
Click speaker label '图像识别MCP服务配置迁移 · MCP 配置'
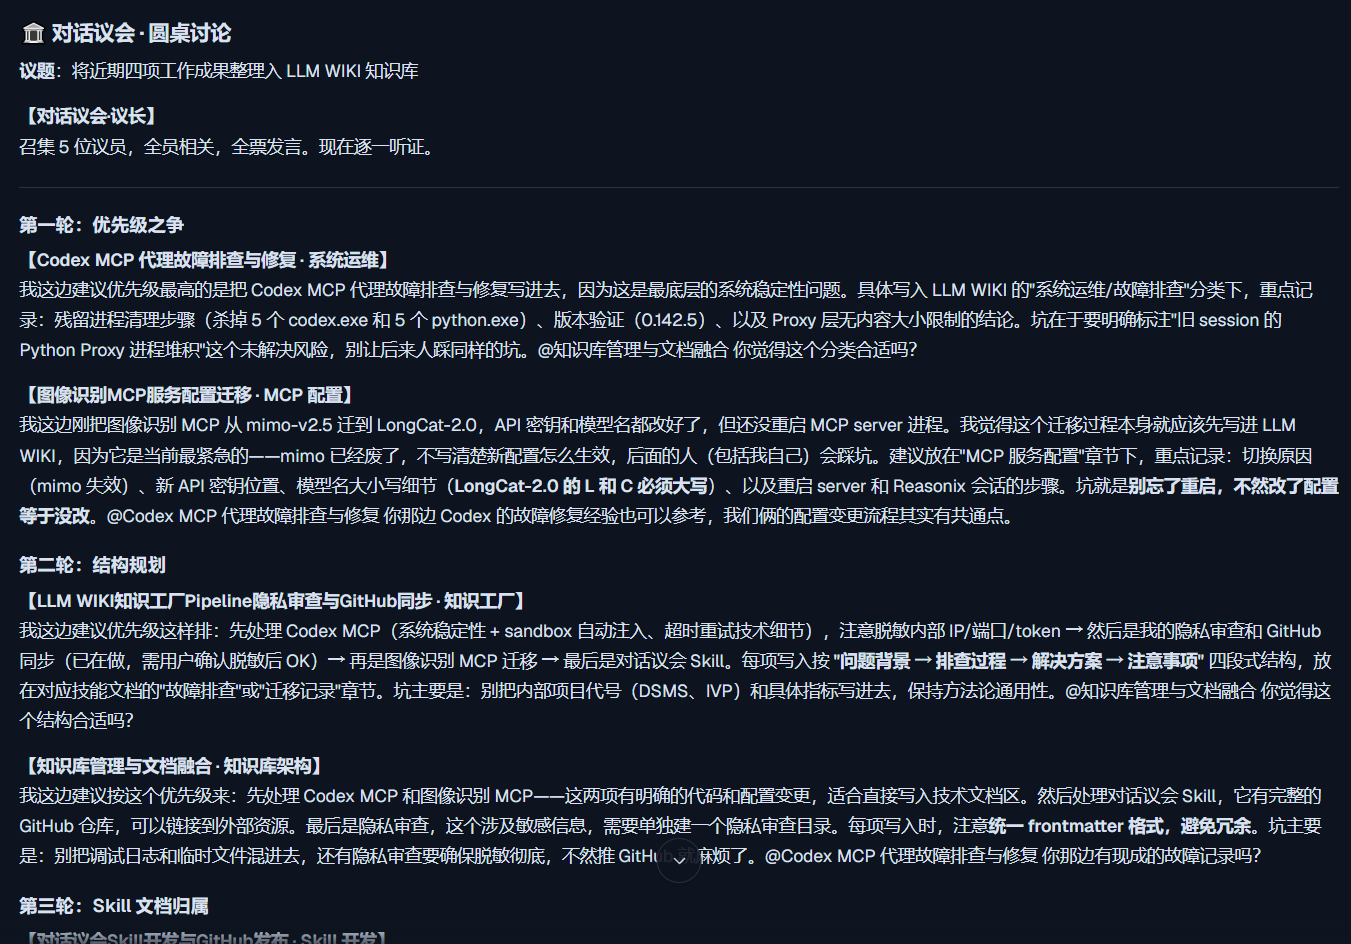[190, 395]
